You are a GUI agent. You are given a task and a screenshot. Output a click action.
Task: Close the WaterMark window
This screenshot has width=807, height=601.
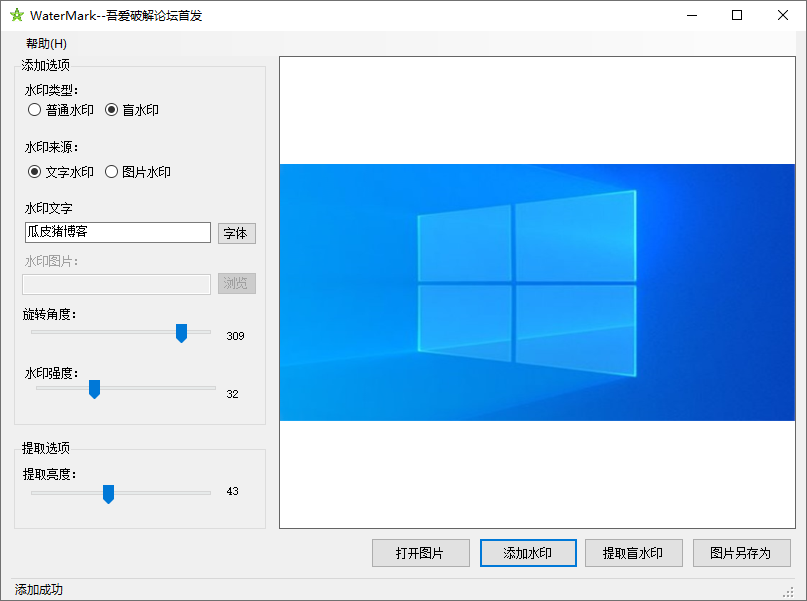point(782,15)
